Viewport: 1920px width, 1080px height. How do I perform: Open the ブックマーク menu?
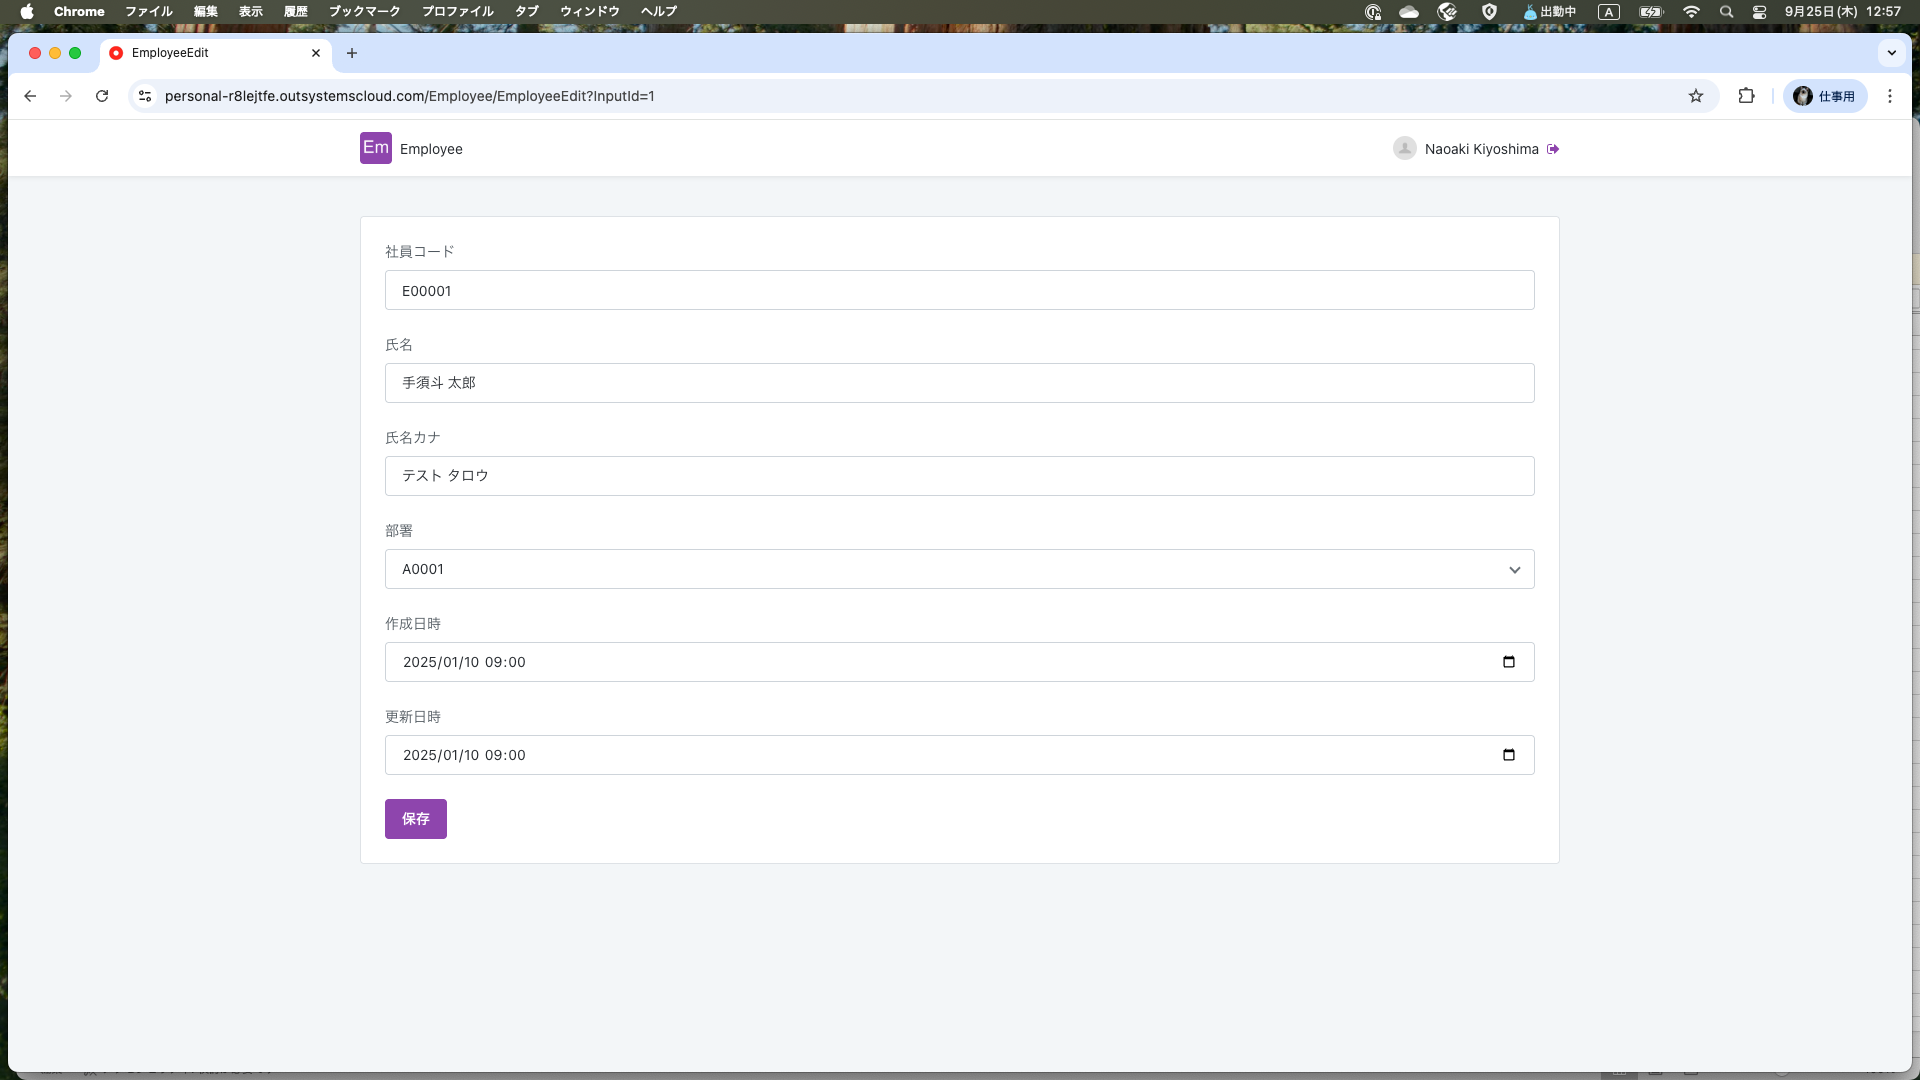[x=364, y=11]
